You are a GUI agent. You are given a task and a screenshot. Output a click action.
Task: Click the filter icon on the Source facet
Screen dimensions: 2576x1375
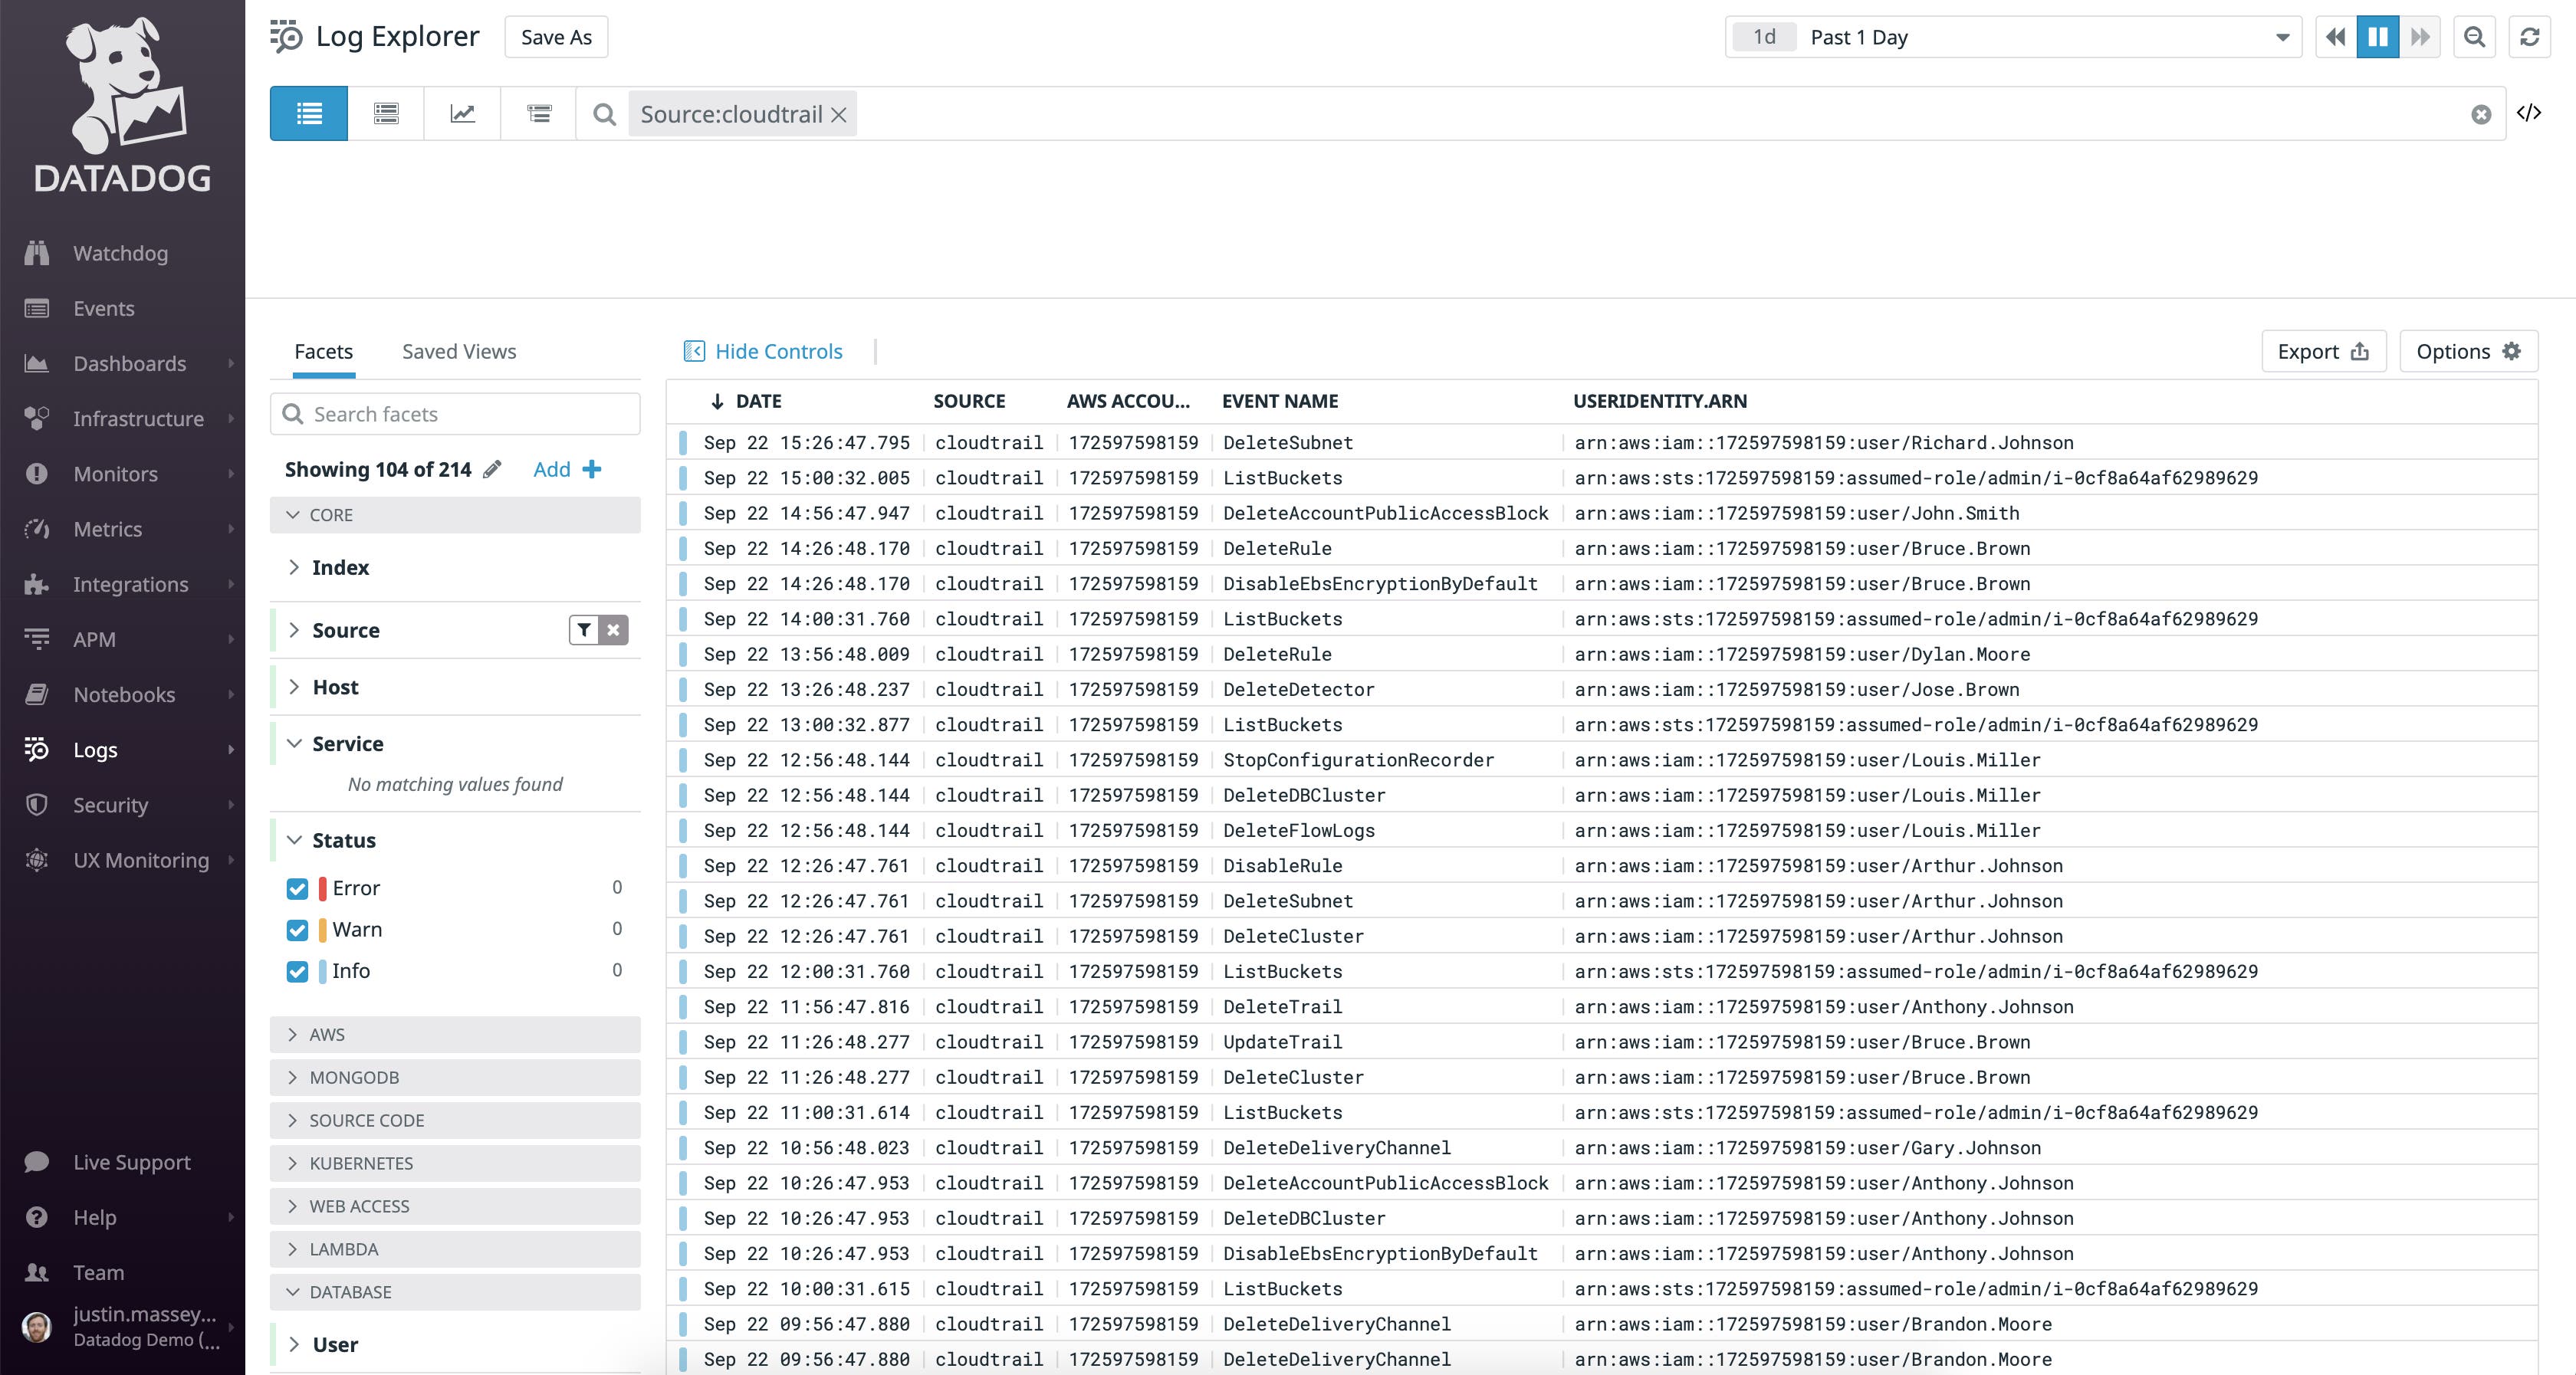(x=584, y=630)
